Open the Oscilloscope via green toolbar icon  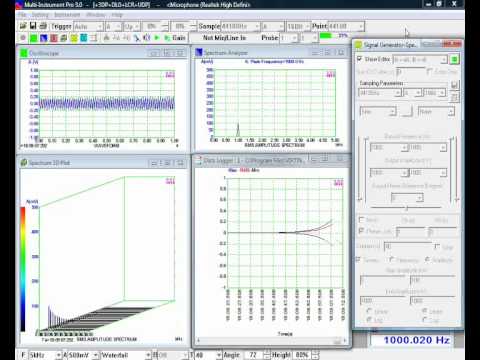coord(33,38)
